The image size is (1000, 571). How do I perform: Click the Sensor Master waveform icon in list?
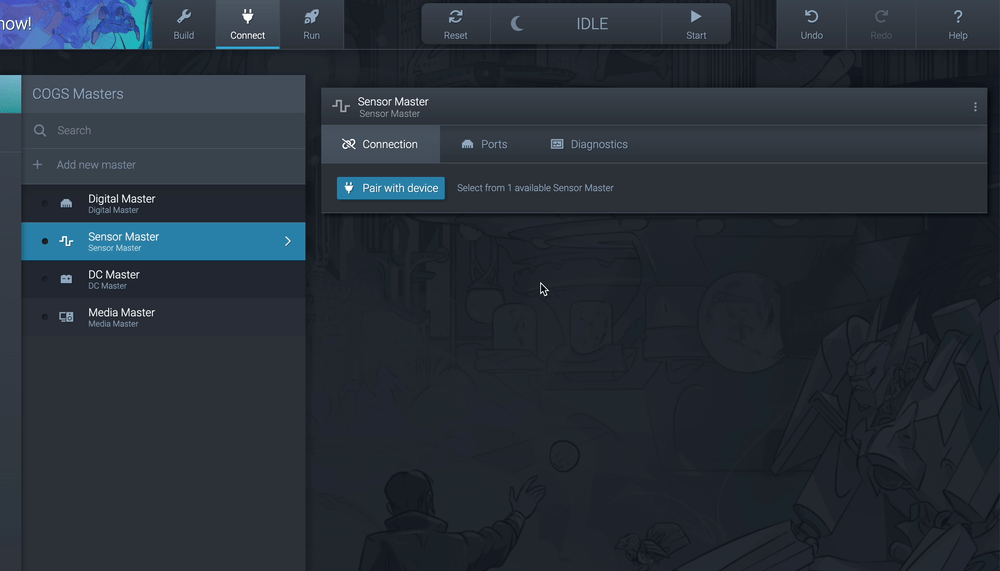pyautogui.click(x=66, y=241)
